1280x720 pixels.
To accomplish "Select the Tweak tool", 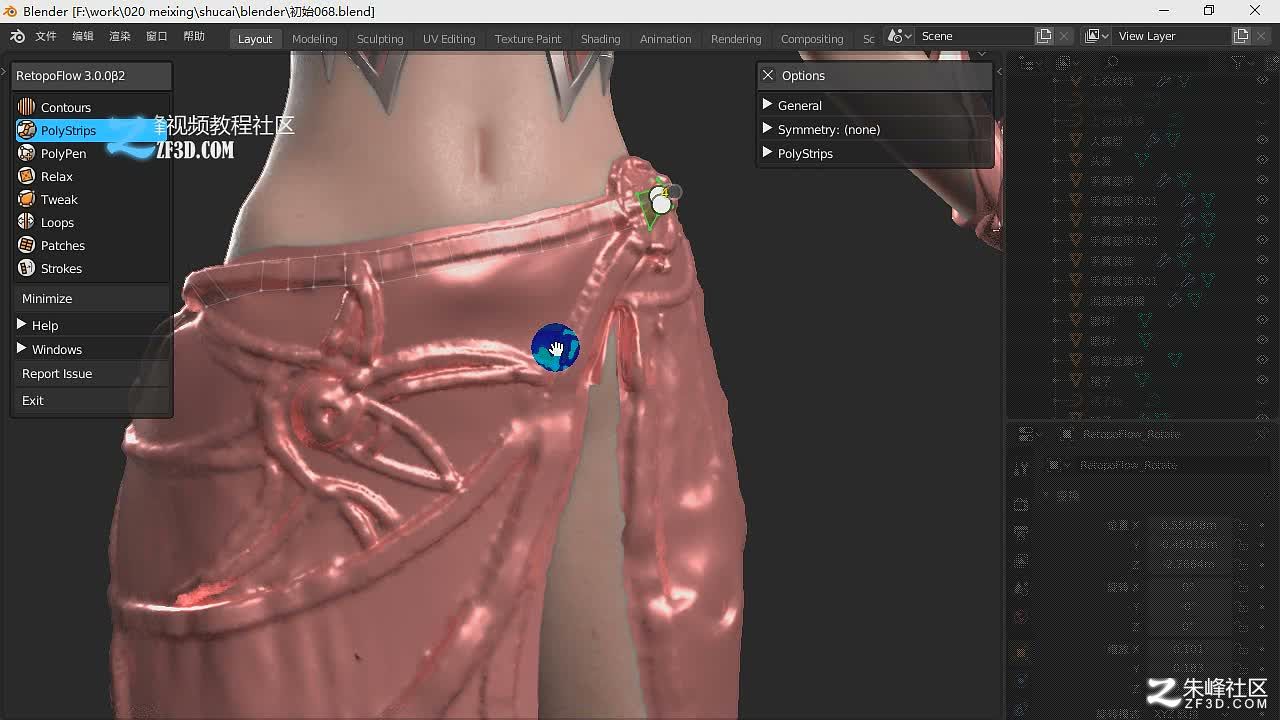I will [x=90, y=199].
